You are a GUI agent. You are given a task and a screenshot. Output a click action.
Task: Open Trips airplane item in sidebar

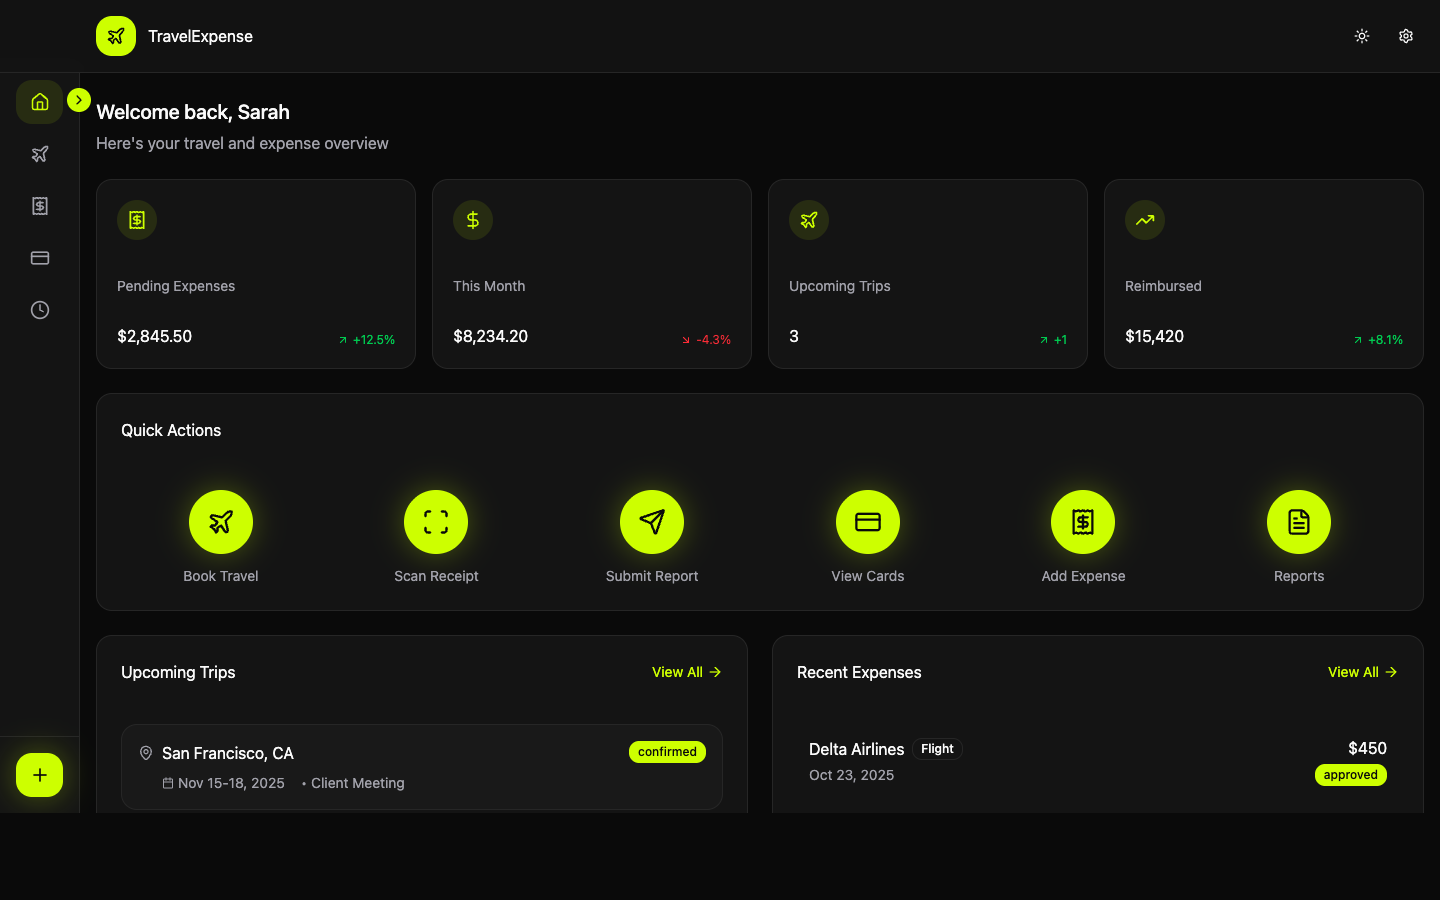pyautogui.click(x=40, y=154)
